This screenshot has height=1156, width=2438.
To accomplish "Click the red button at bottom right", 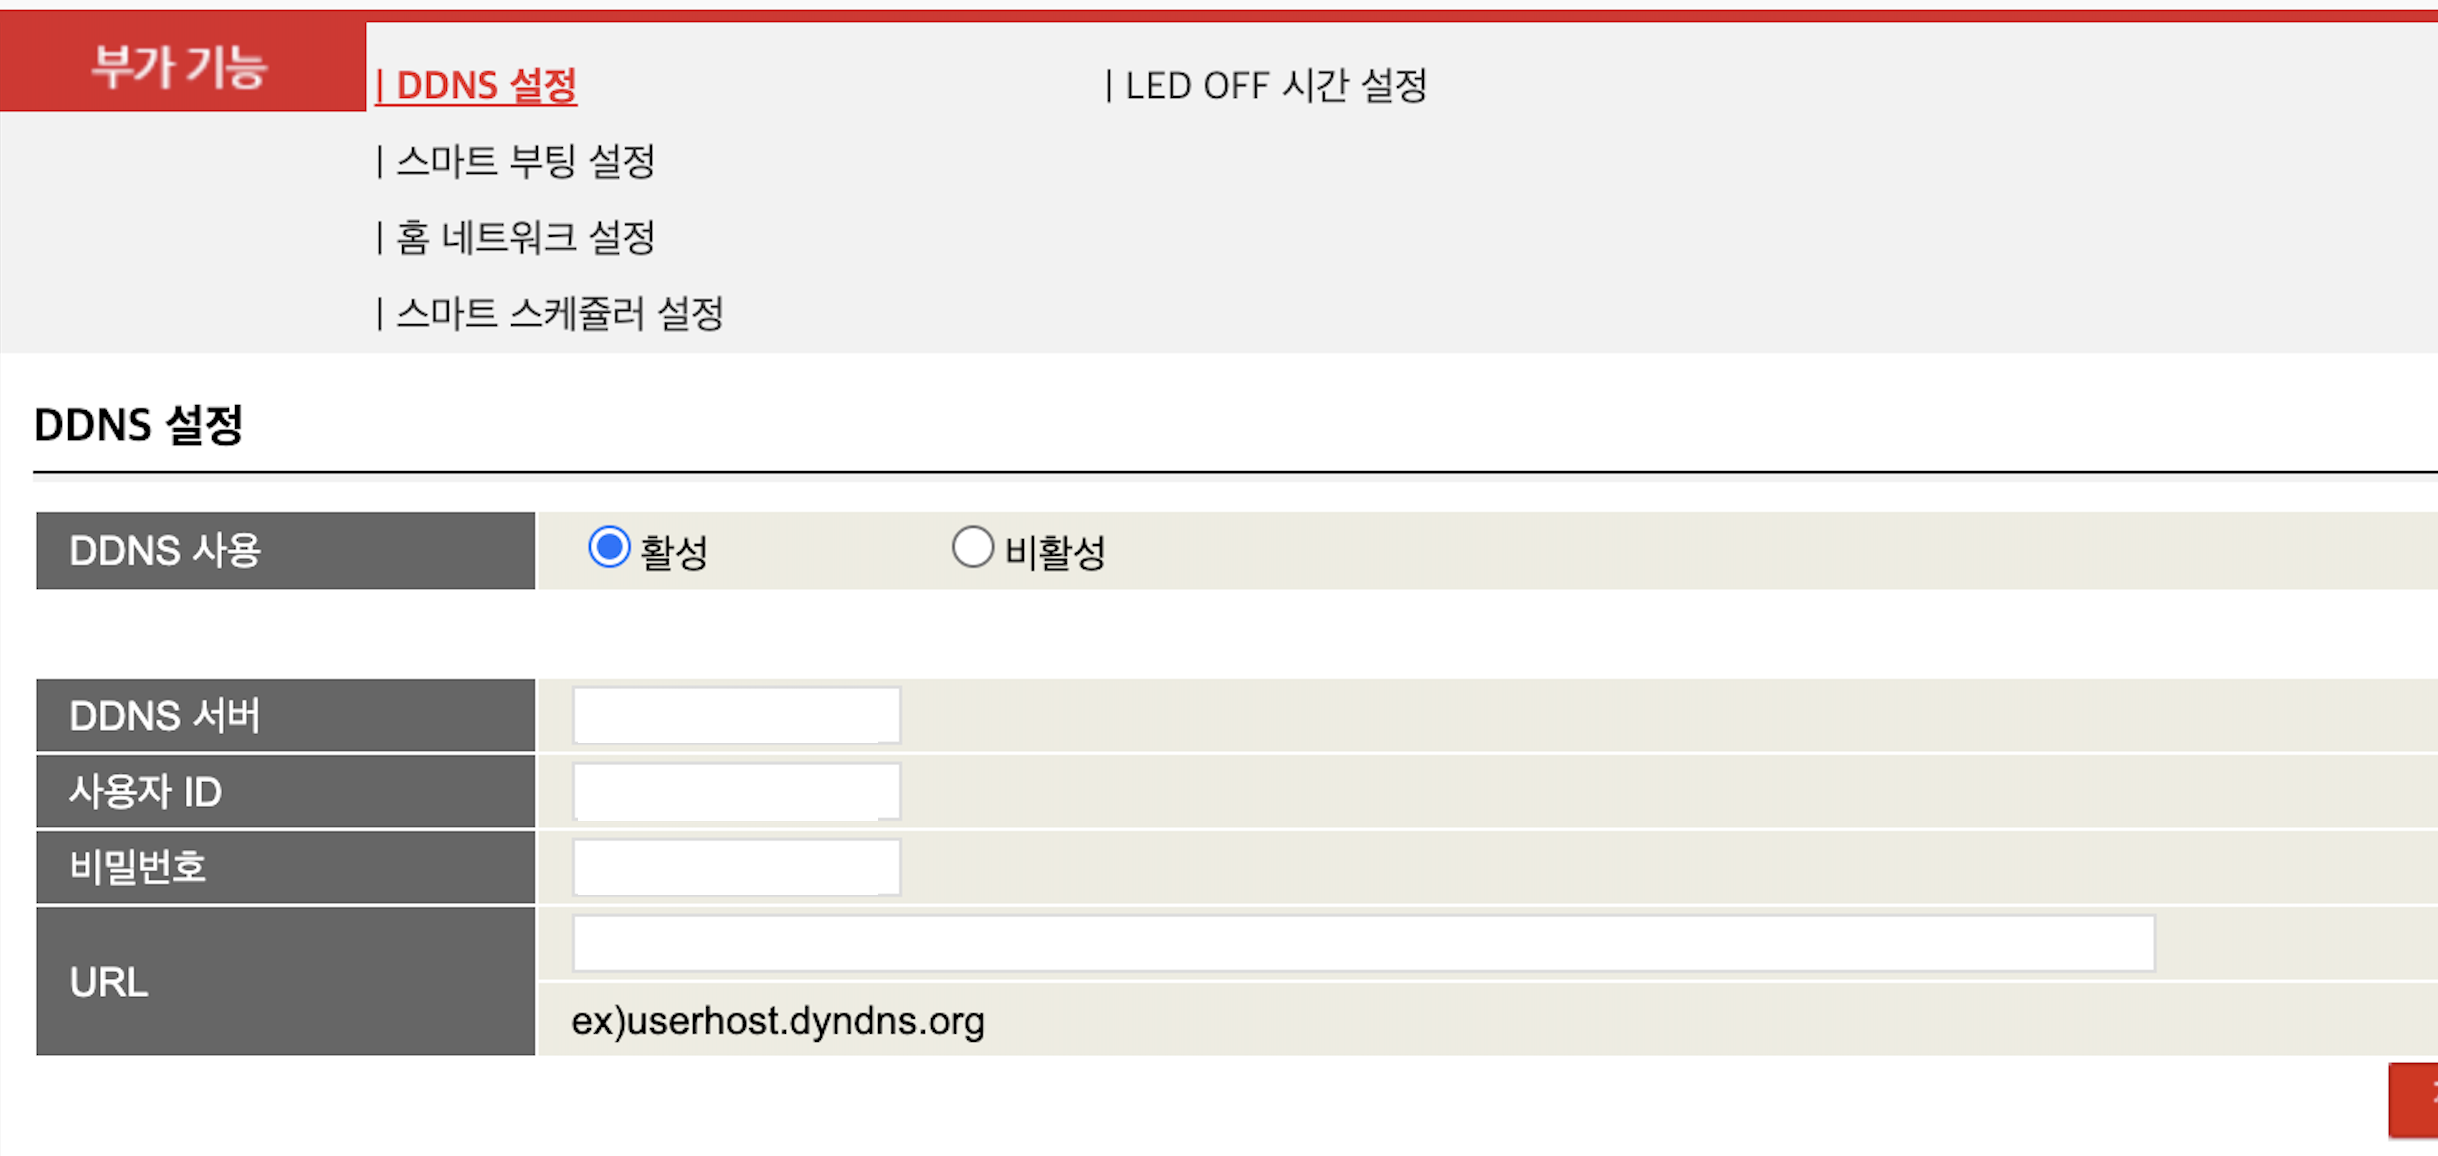I will tap(2413, 1100).
